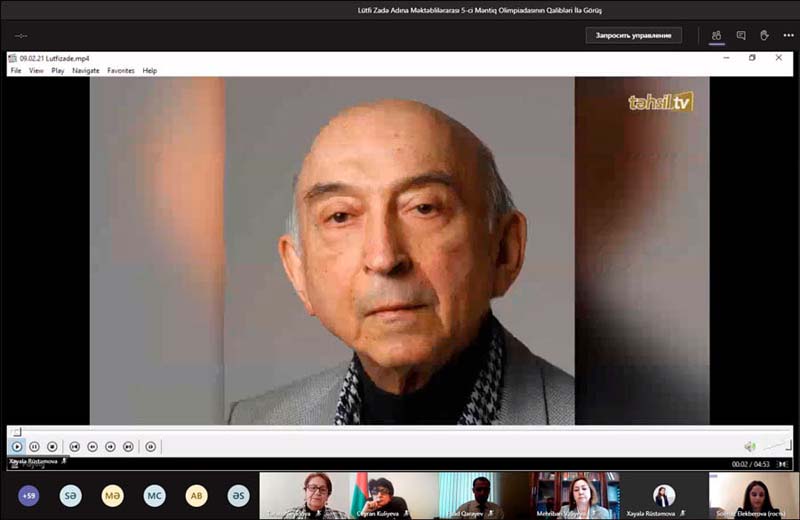This screenshot has height=520, width=800.
Task: Open the More actions ellipsis menu
Action: (x=788, y=35)
